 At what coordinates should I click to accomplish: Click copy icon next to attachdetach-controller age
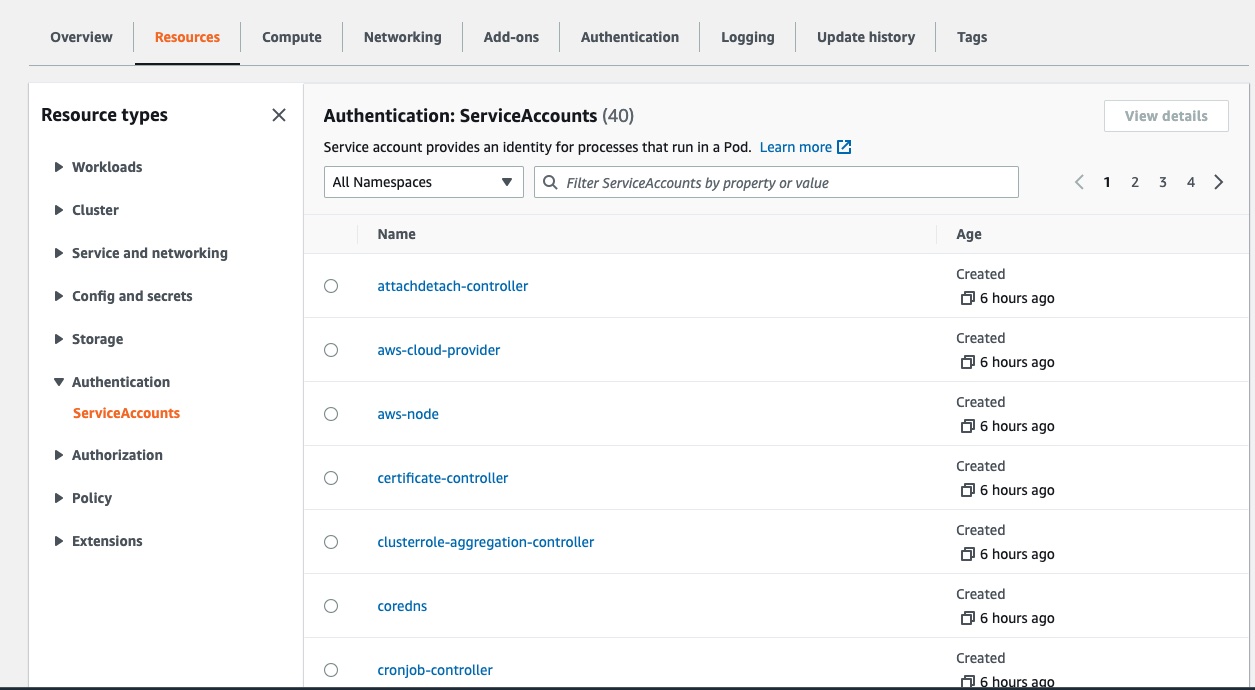pos(967,298)
